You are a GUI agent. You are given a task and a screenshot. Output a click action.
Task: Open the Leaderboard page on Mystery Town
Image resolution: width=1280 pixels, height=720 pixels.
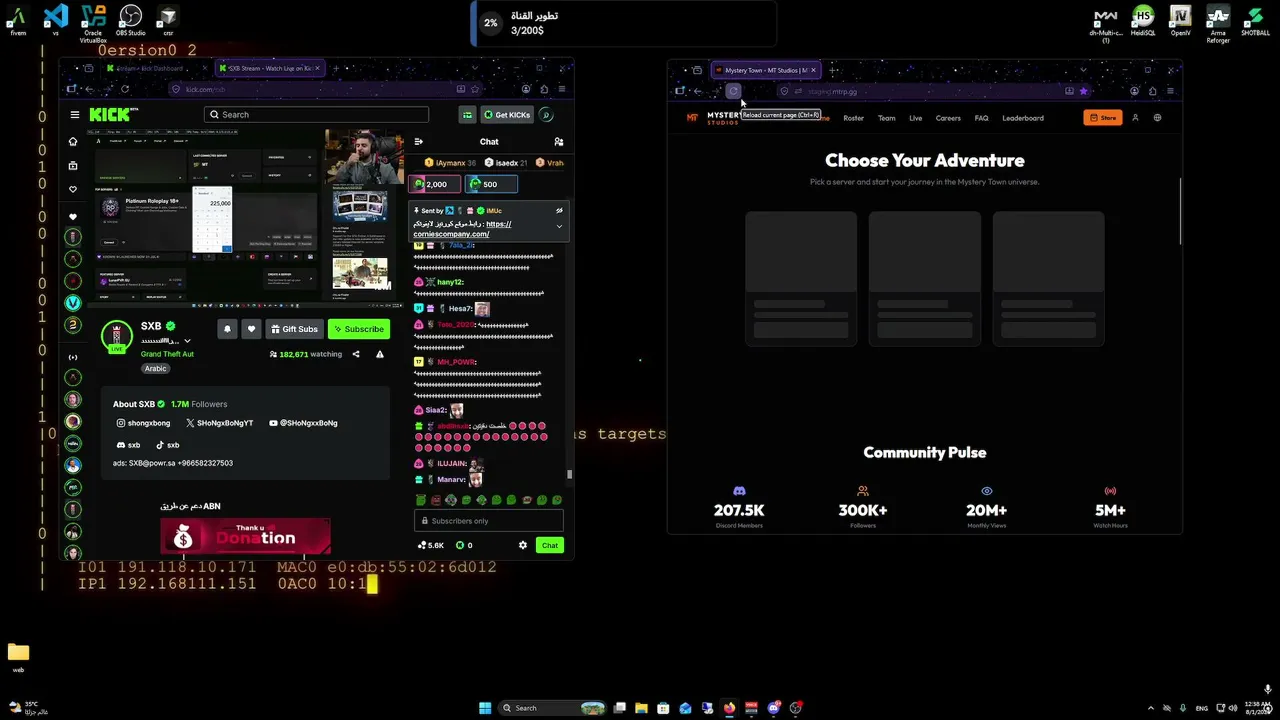click(x=1023, y=118)
